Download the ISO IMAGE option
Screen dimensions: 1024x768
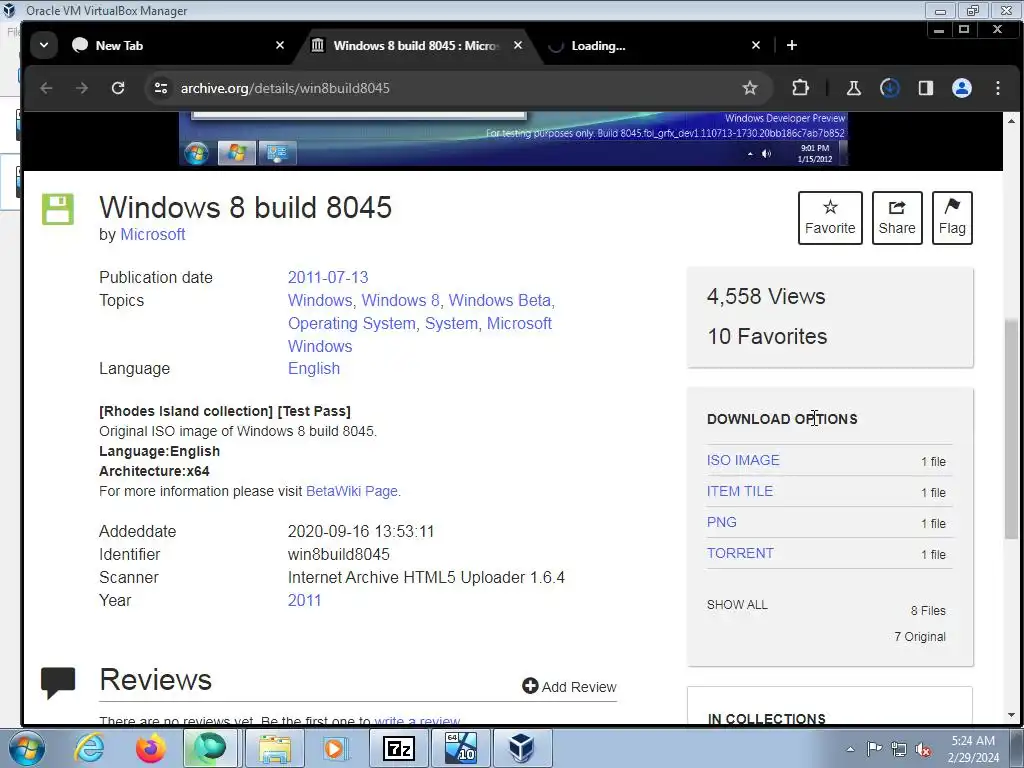pos(743,460)
